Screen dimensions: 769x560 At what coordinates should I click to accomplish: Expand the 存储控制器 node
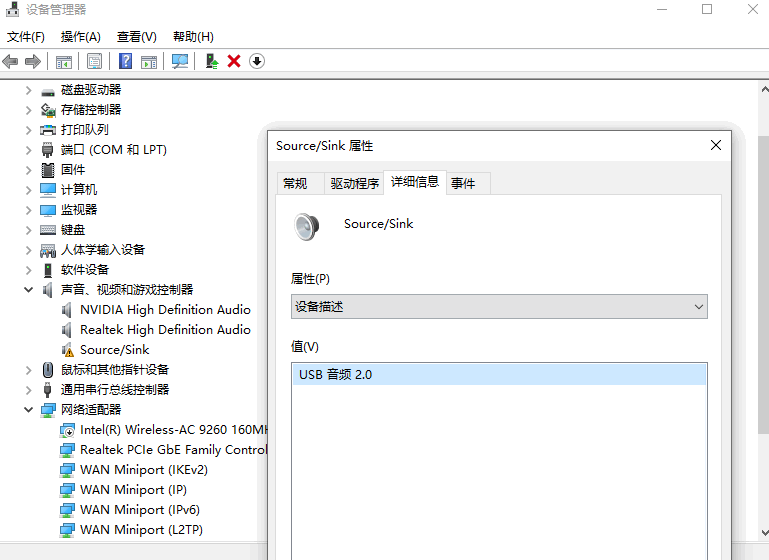(x=28, y=110)
